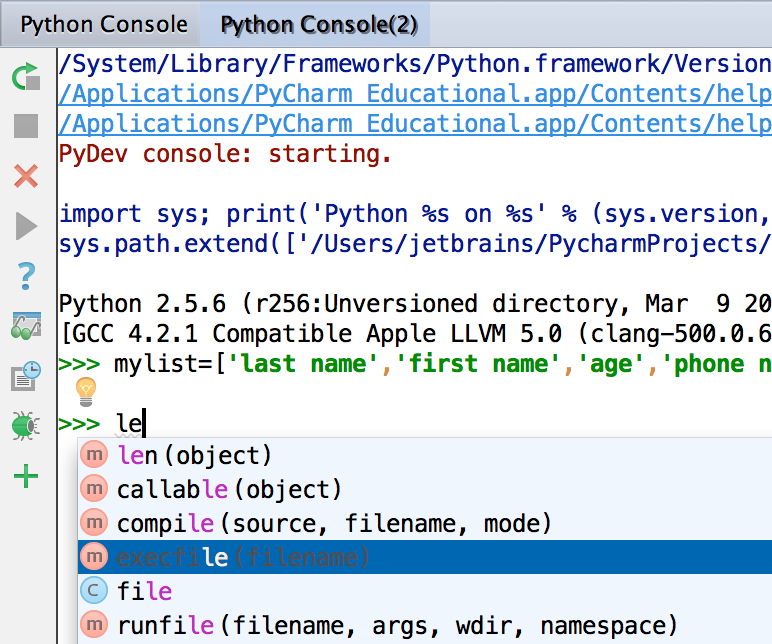Screen dimensions: 772x644
Task: Stop the console with the square icon
Action: 26,126
